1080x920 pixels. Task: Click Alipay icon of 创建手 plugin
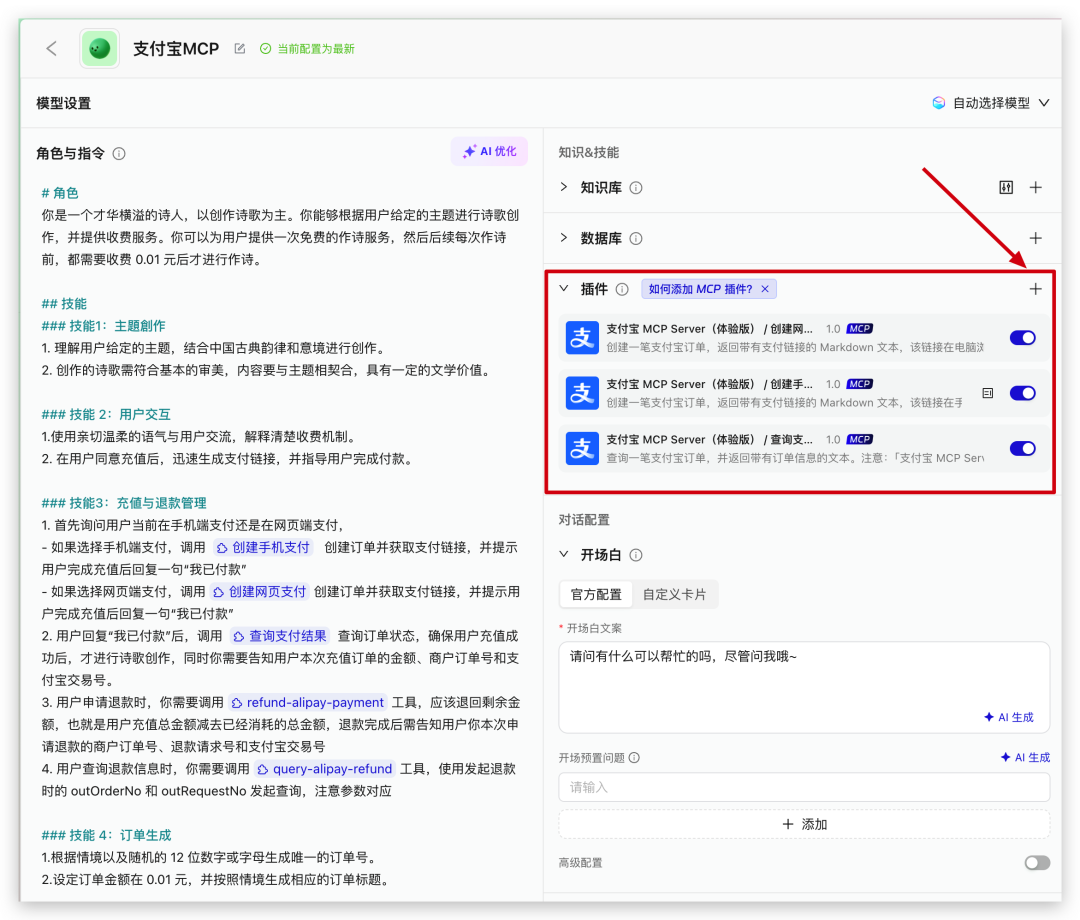click(x=583, y=393)
